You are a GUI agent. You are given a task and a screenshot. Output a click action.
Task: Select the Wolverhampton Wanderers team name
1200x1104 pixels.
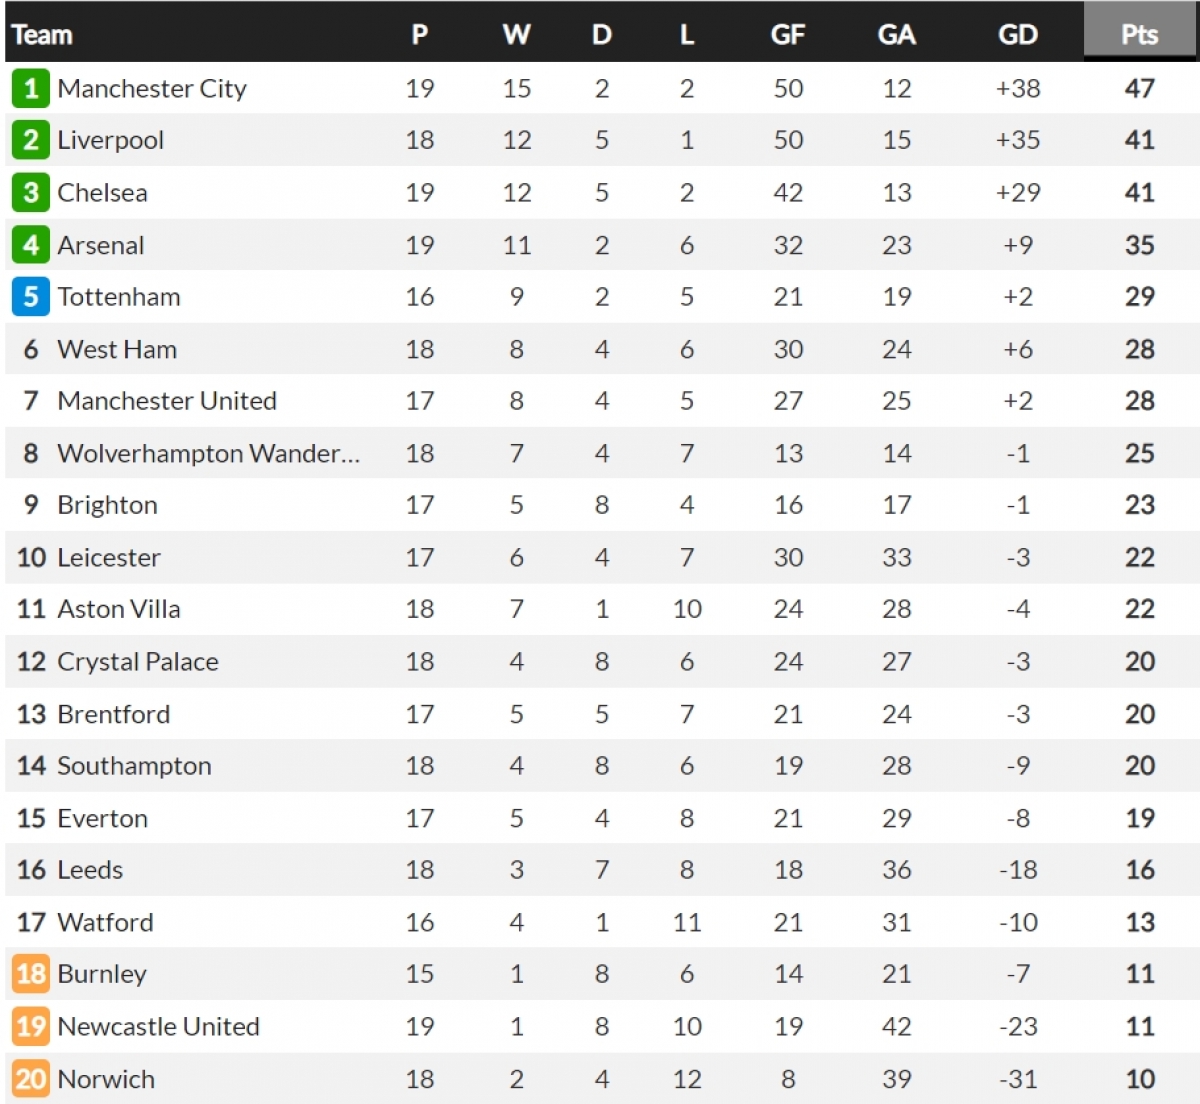click(208, 453)
